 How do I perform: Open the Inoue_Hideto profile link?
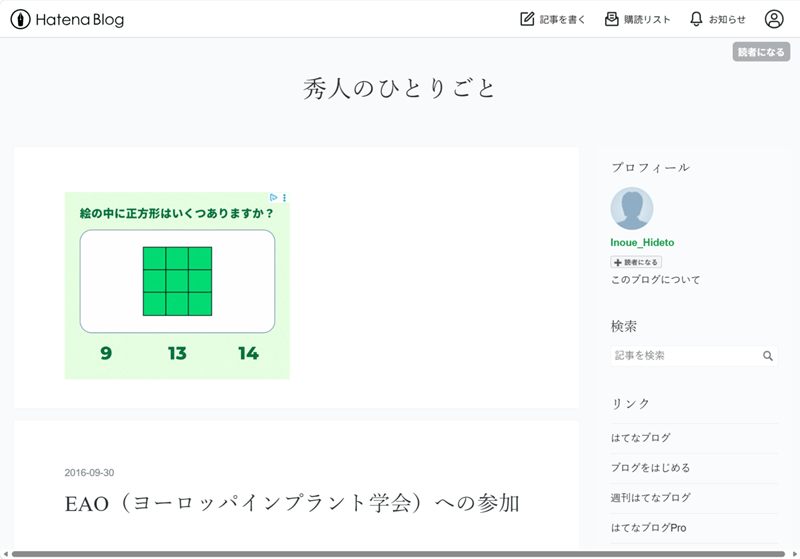(x=642, y=243)
